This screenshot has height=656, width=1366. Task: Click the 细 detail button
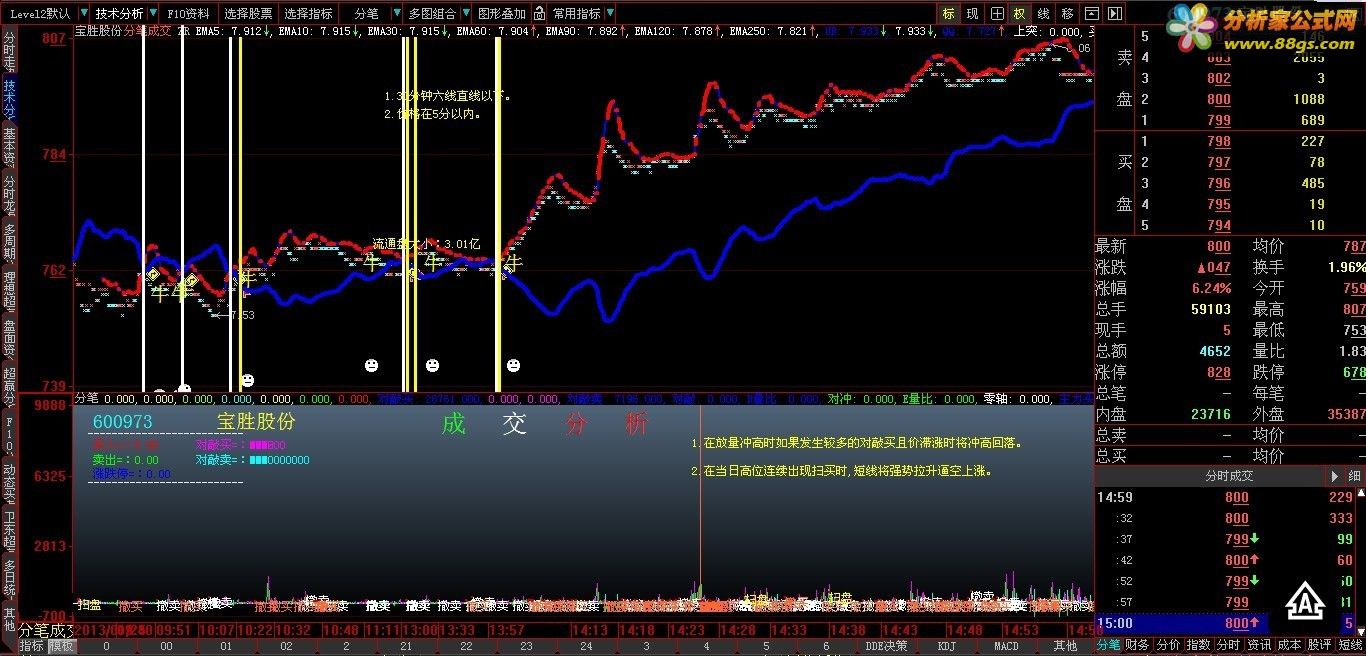click(x=1355, y=476)
